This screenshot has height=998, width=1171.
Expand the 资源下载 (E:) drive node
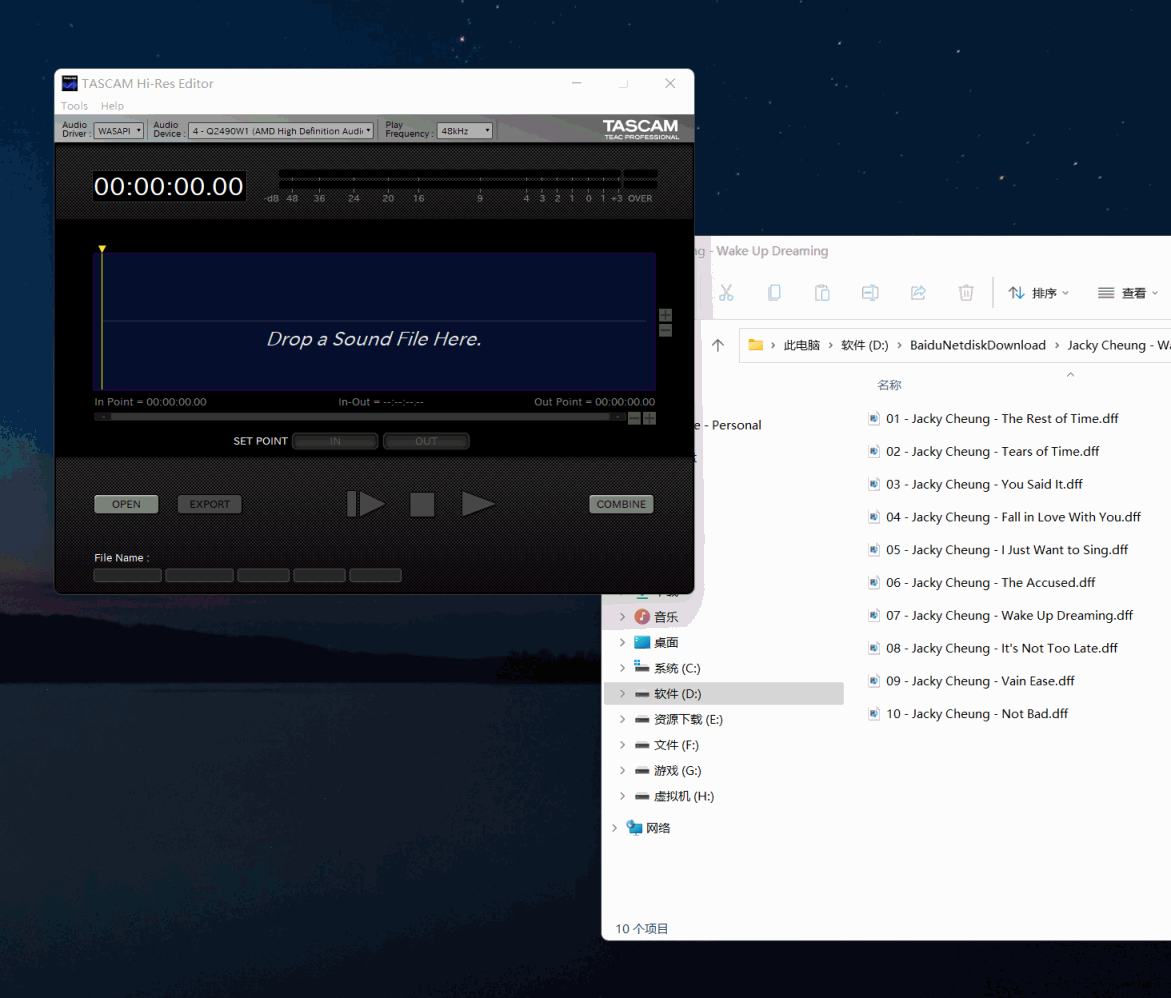(x=622, y=719)
